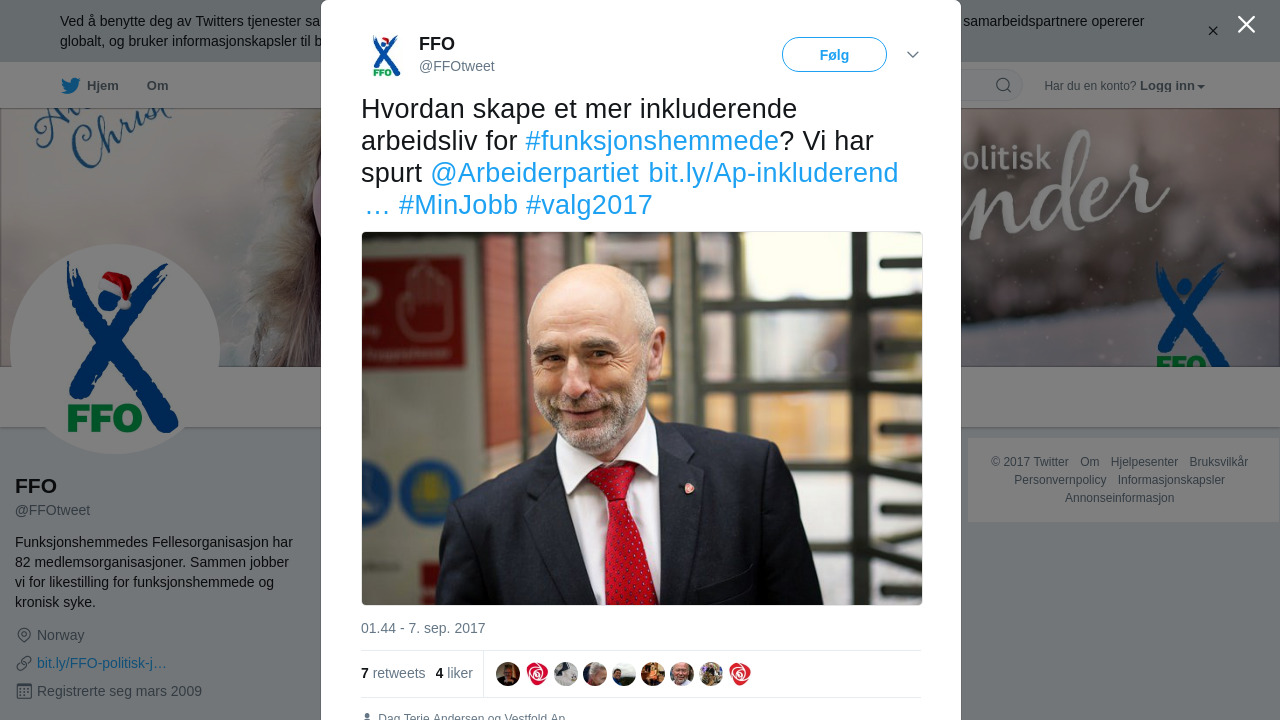Open the #funksjonshemmede hashtag
Screen dimensions: 1280x720
coord(652,141)
